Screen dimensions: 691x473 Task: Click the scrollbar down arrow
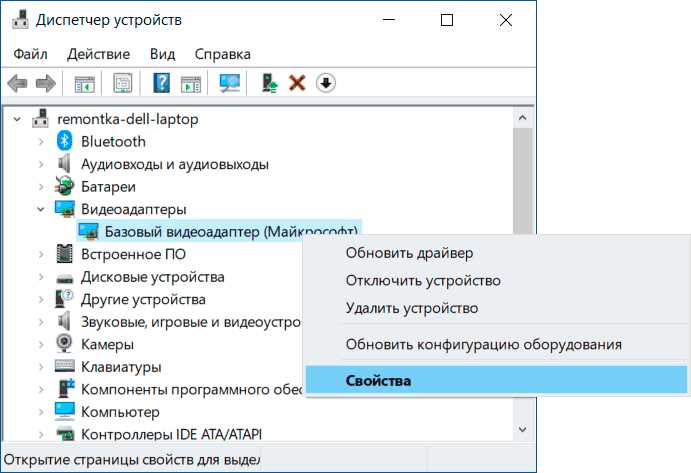[523, 429]
